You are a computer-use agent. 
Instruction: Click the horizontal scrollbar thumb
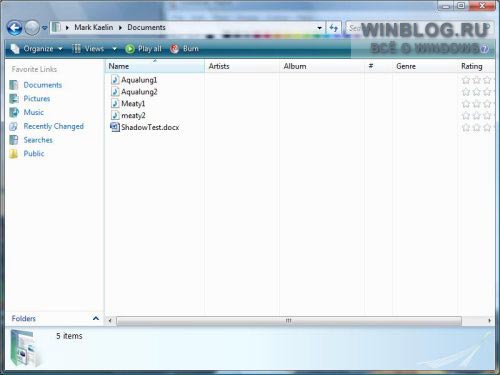(x=289, y=321)
